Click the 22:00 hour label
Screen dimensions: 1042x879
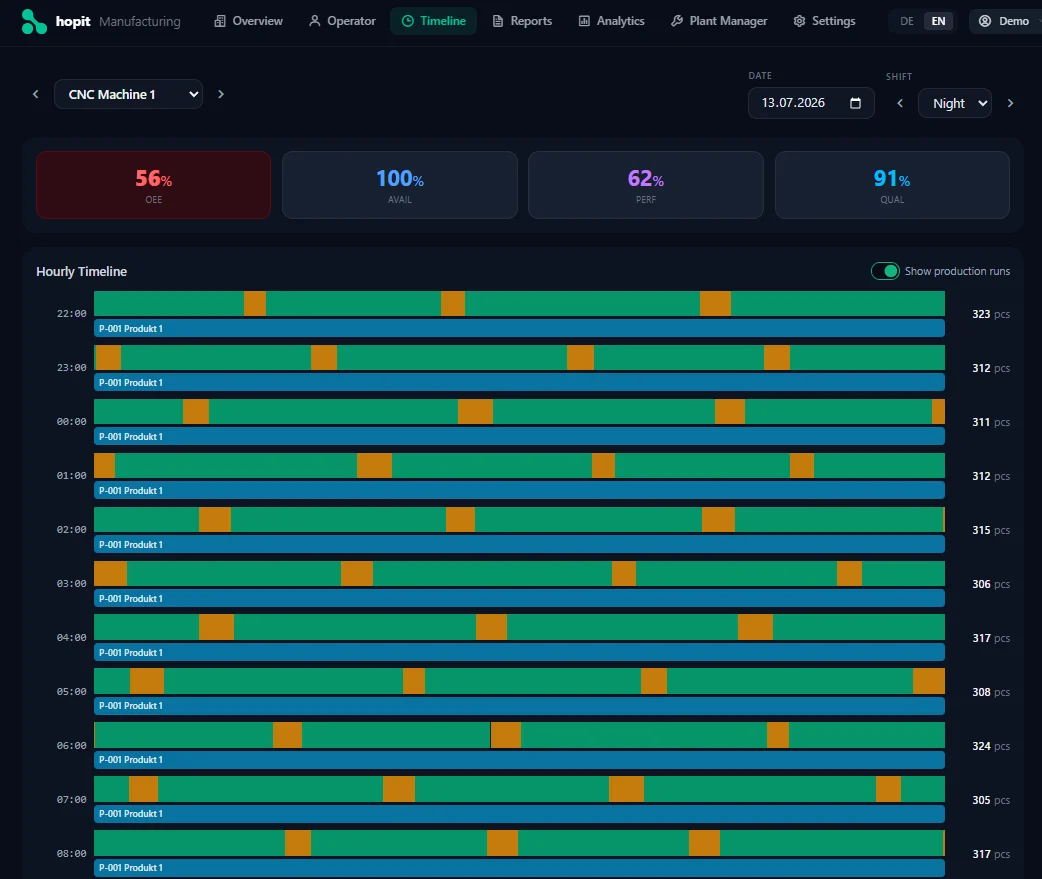coord(72,314)
